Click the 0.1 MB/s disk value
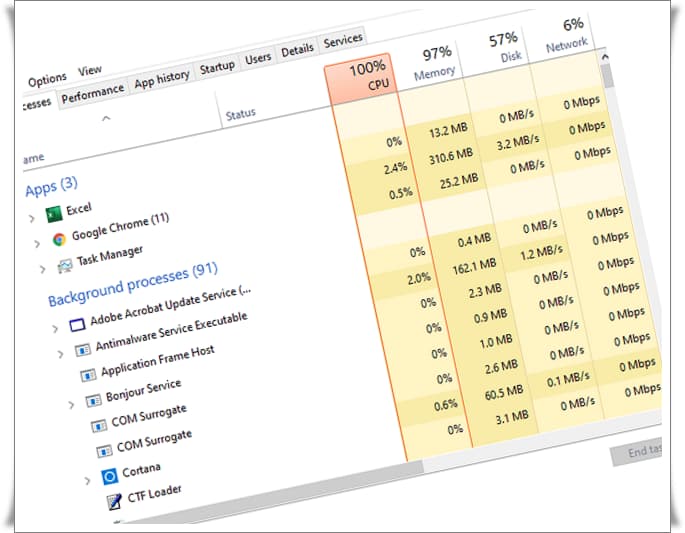 tap(568, 379)
